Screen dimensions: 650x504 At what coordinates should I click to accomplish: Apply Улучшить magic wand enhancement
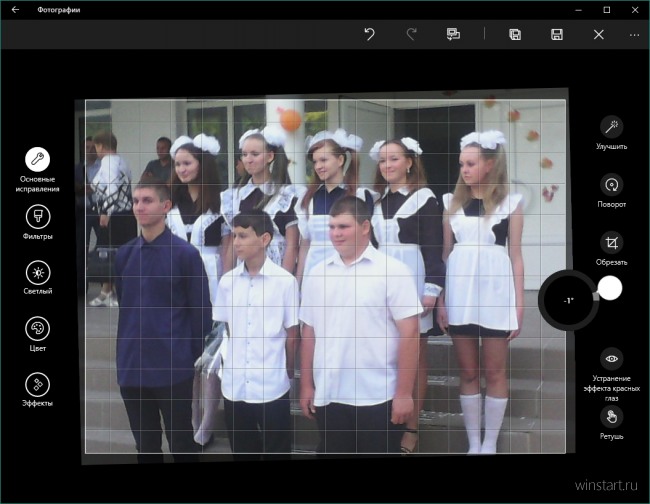[611, 127]
